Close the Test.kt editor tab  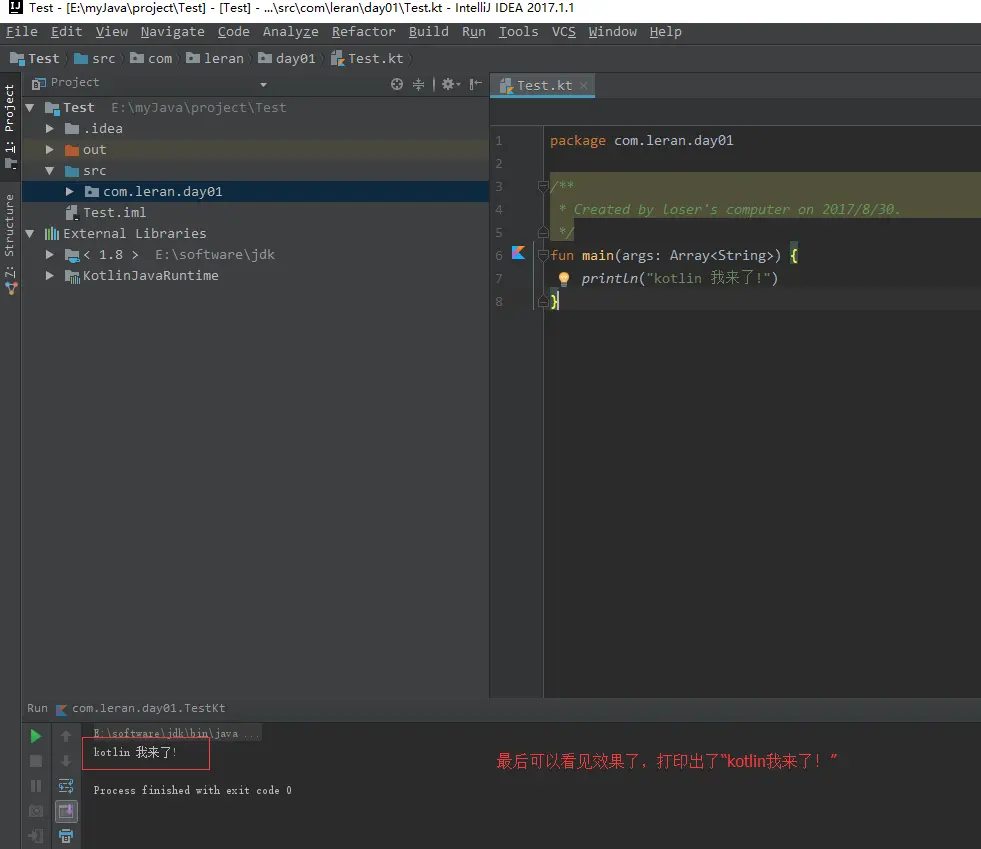583,85
